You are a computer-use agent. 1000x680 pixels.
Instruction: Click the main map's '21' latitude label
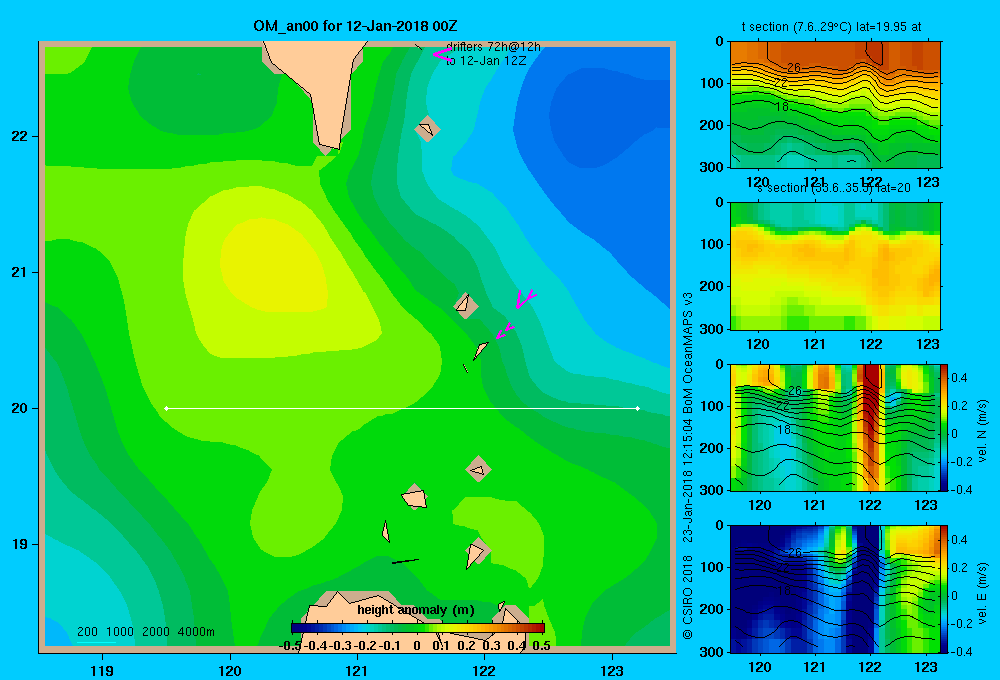click(x=20, y=272)
